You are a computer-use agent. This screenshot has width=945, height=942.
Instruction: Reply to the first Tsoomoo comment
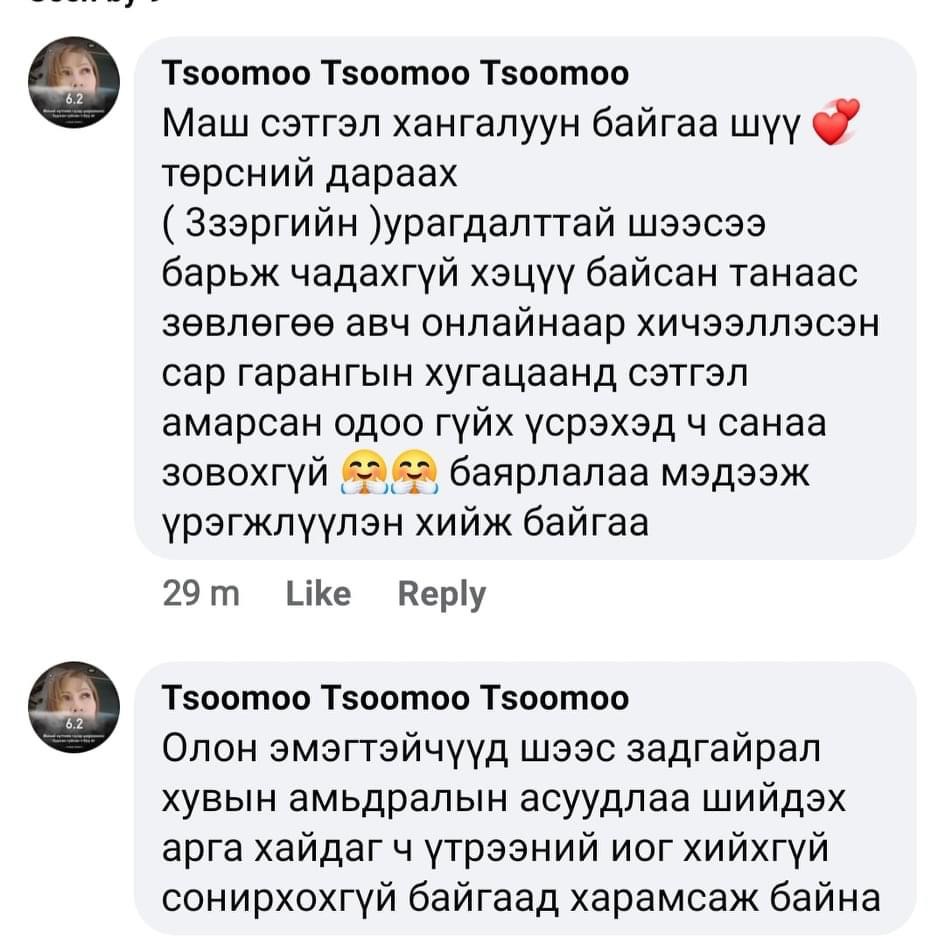click(441, 594)
